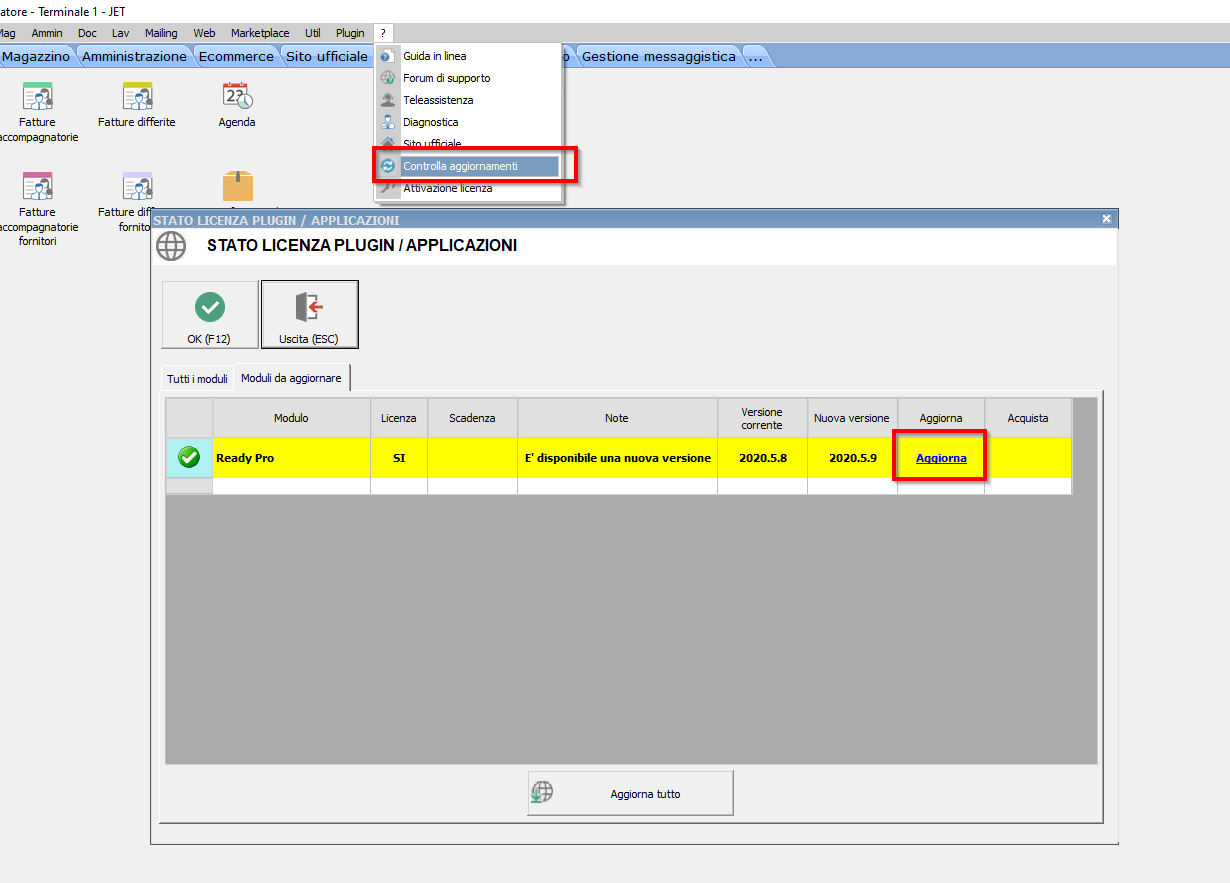The image size is (1230, 883).
Task: Open the Util menu
Action: (x=313, y=33)
